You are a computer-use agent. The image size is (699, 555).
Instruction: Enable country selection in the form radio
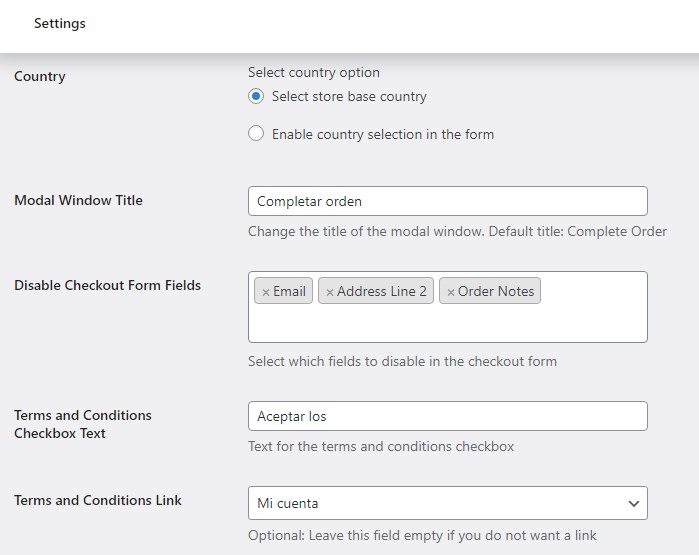point(256,134)
